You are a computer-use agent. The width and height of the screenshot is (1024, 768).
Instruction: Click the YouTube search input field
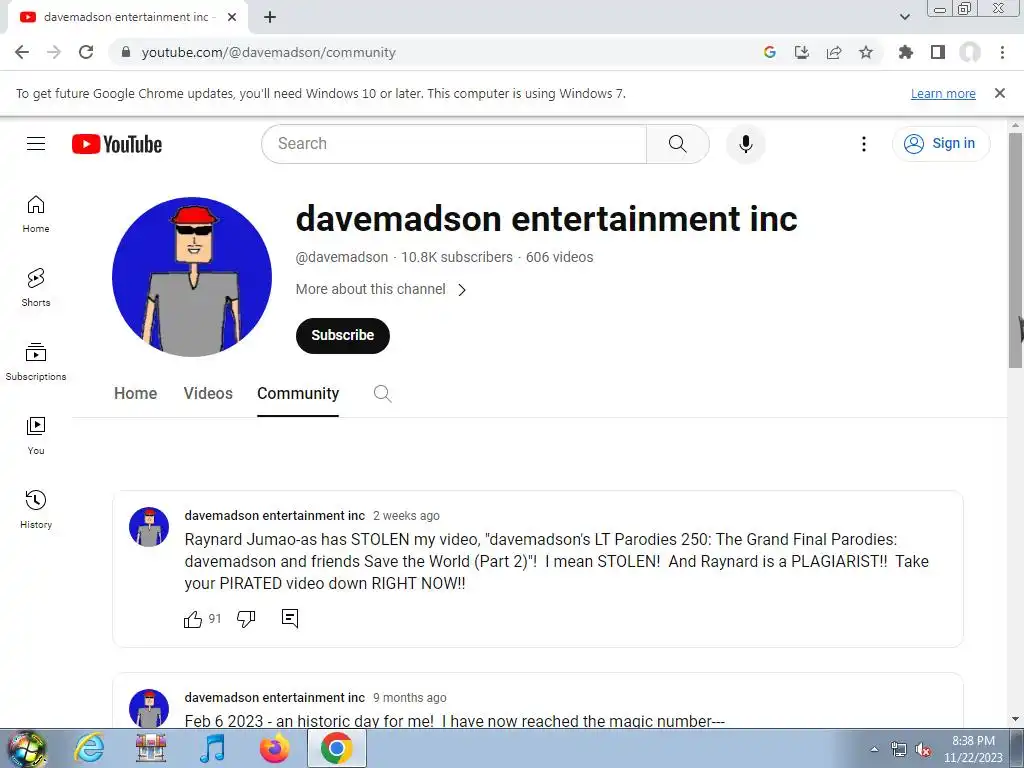(x=454, y=144)
